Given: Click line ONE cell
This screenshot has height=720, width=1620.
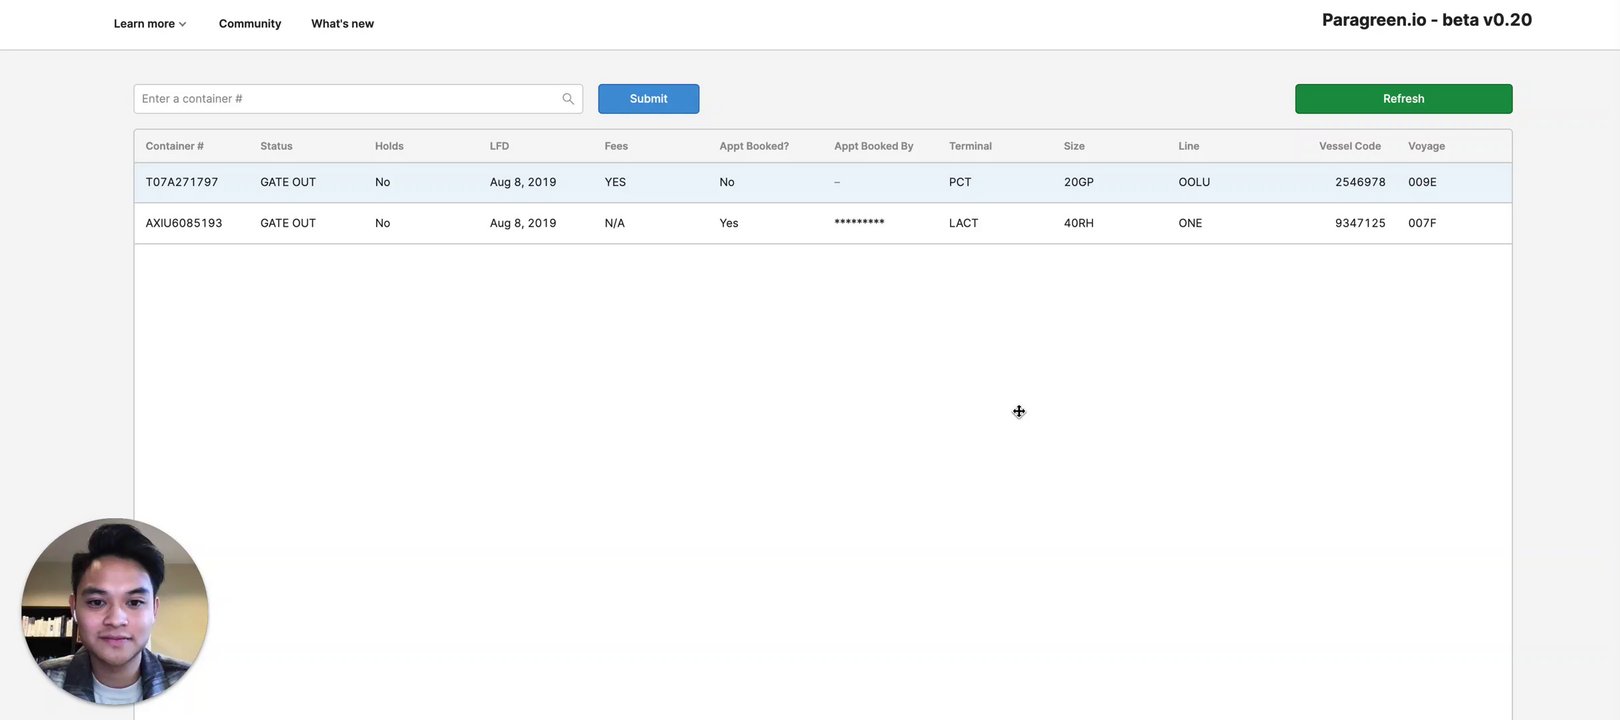Looking at the screenshot, I should (1190, 223).
